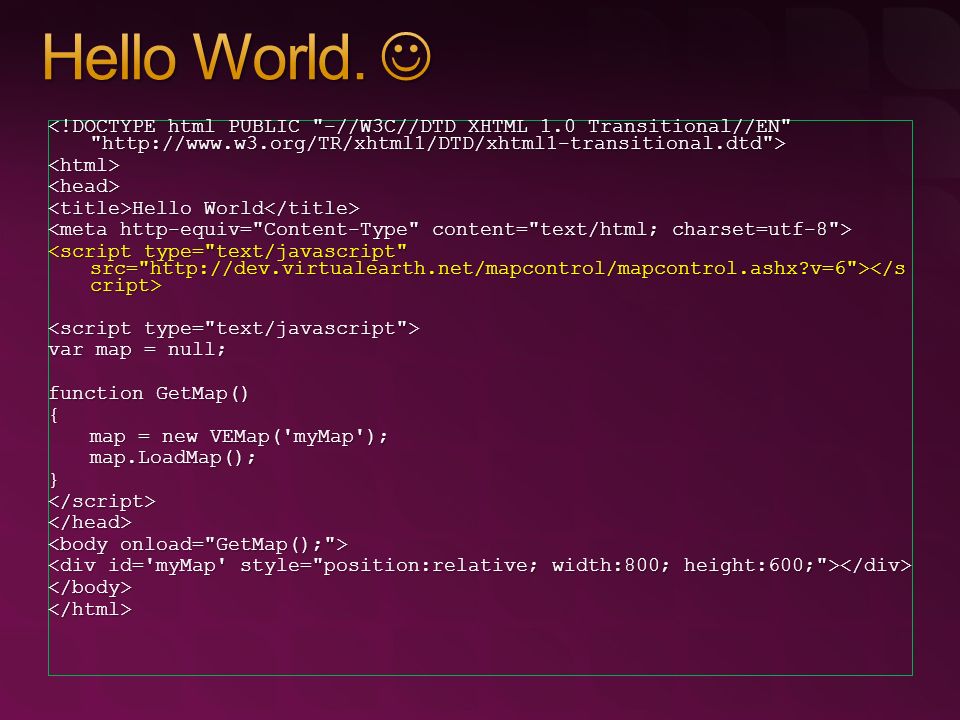Click the closing </body> tag line
Image resolution: width=960 pixels, height=720 pixels.
point(90,588)
